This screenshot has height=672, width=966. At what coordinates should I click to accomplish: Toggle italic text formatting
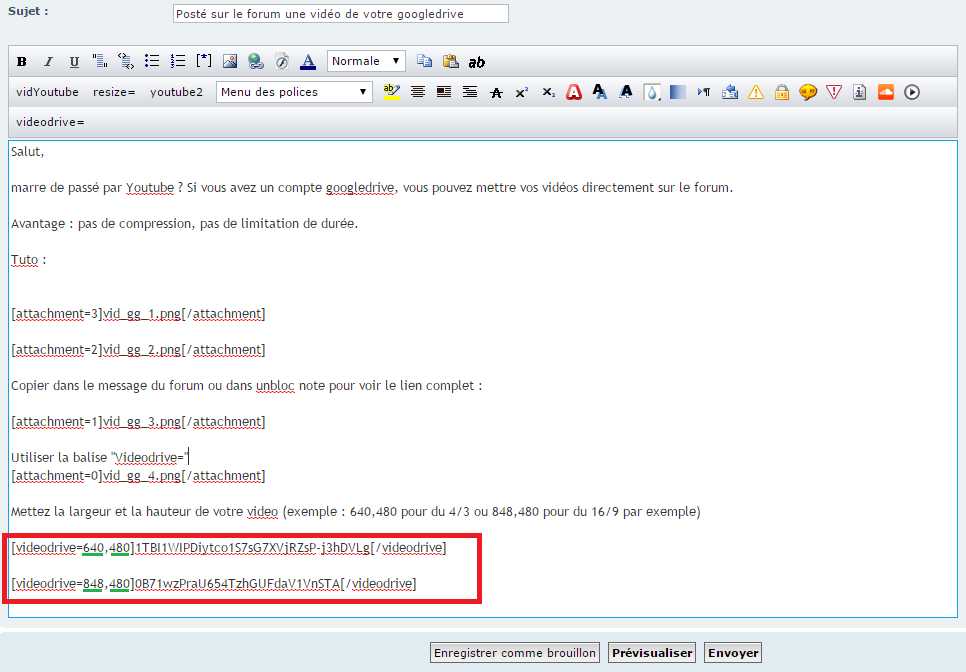tap(48, 62)
